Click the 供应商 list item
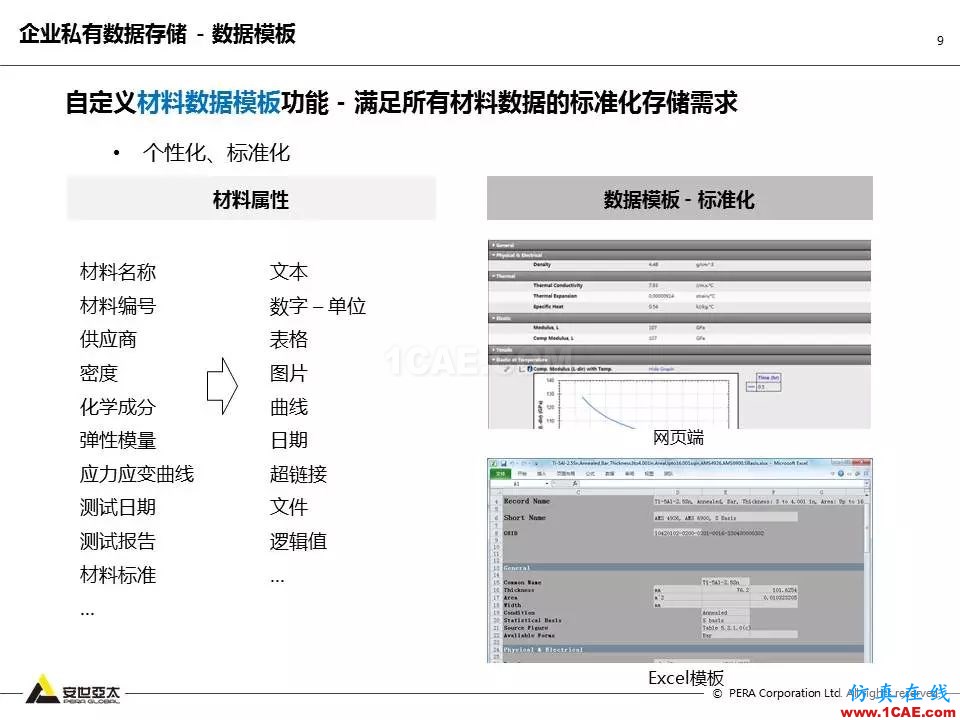This screenshot has width=960, height=720. tap(108, 339)
